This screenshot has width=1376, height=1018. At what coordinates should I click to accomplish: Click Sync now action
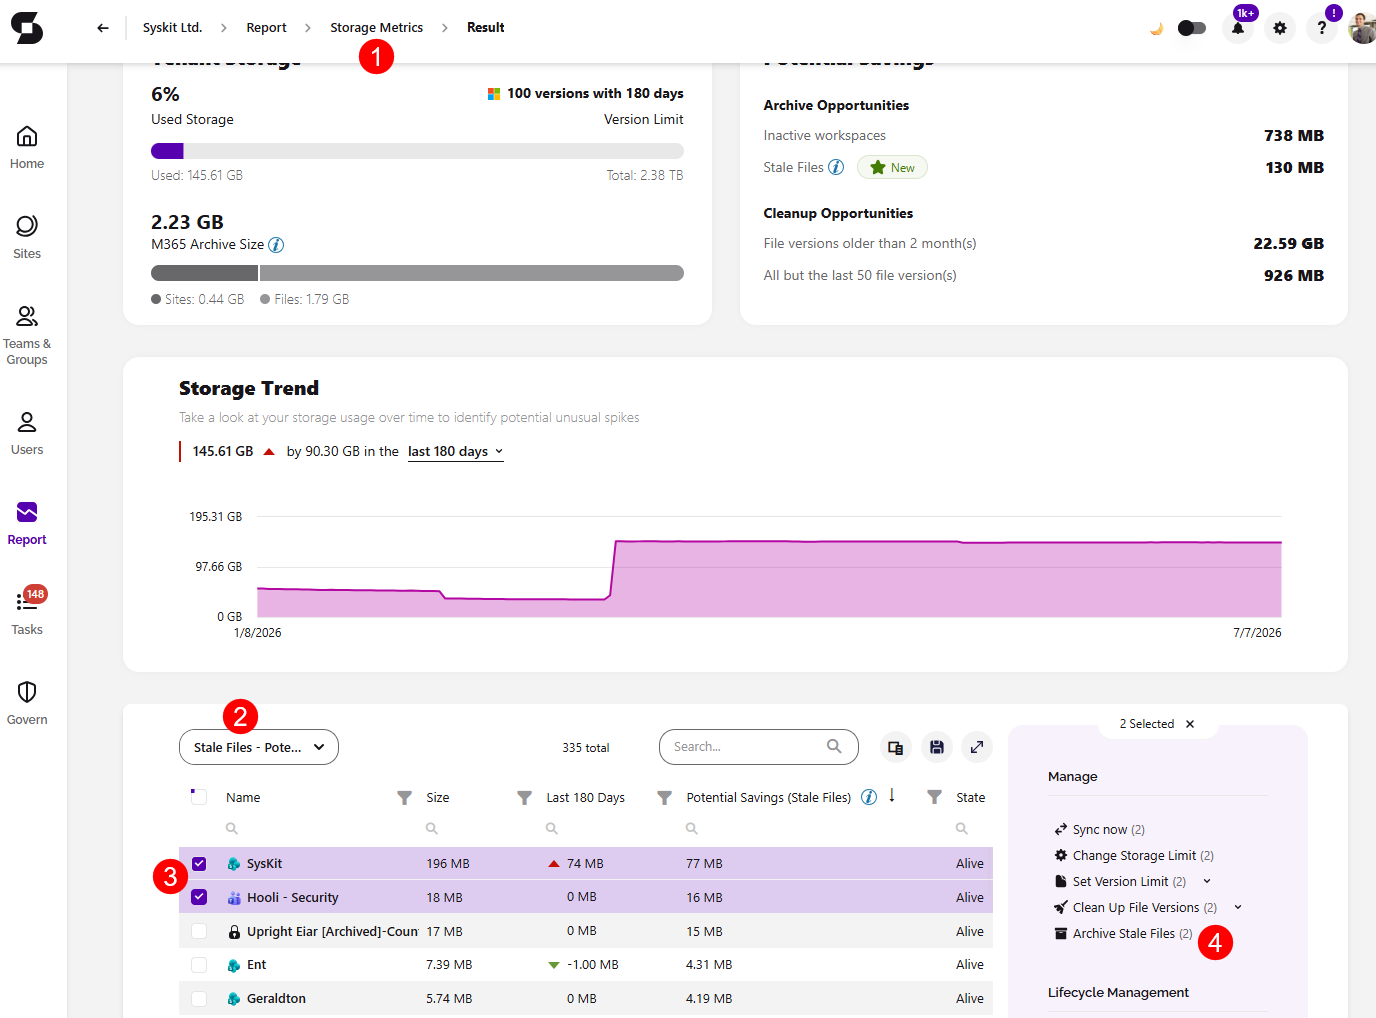click(1099, 829)
